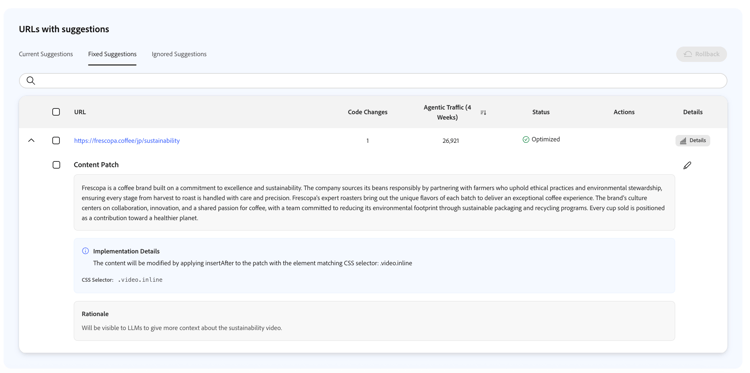The height and width of the screenshot is (373, 750).
Task: Click the traffic value 26,921
Action: pyautogui.click(x=451, y=141)
